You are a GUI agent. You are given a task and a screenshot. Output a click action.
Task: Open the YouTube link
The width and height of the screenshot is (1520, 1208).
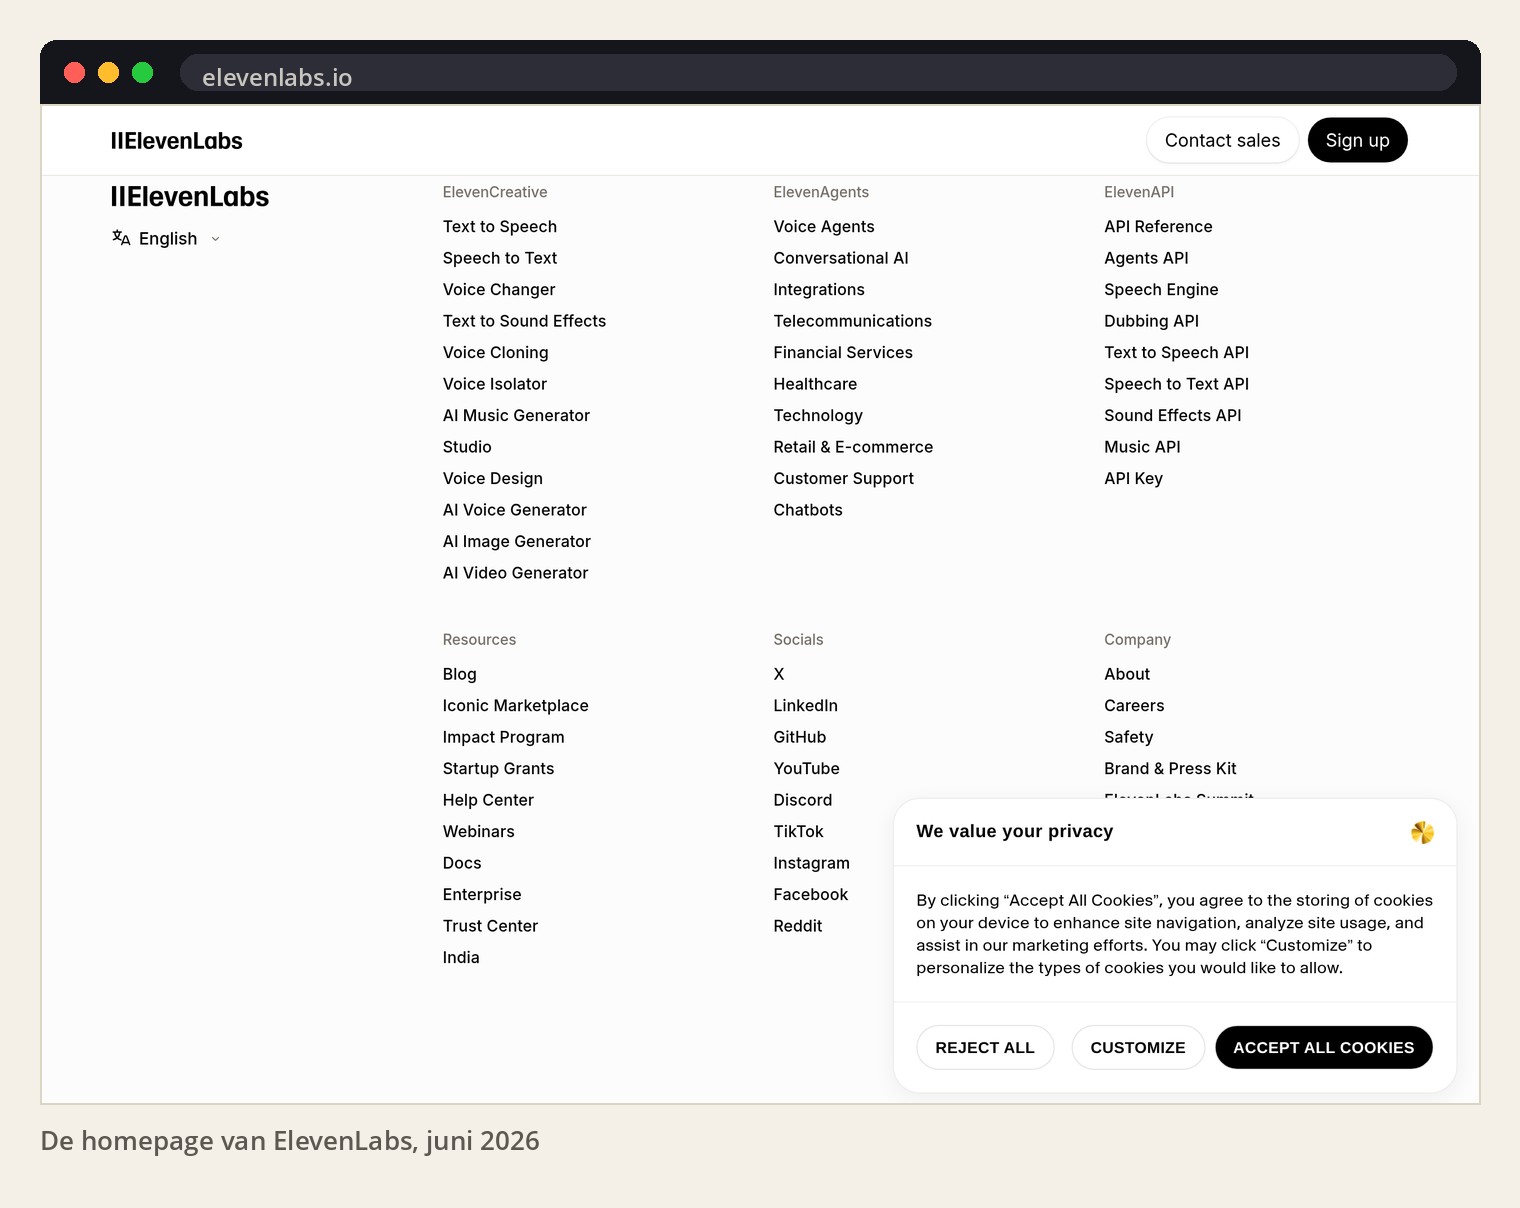806,769
